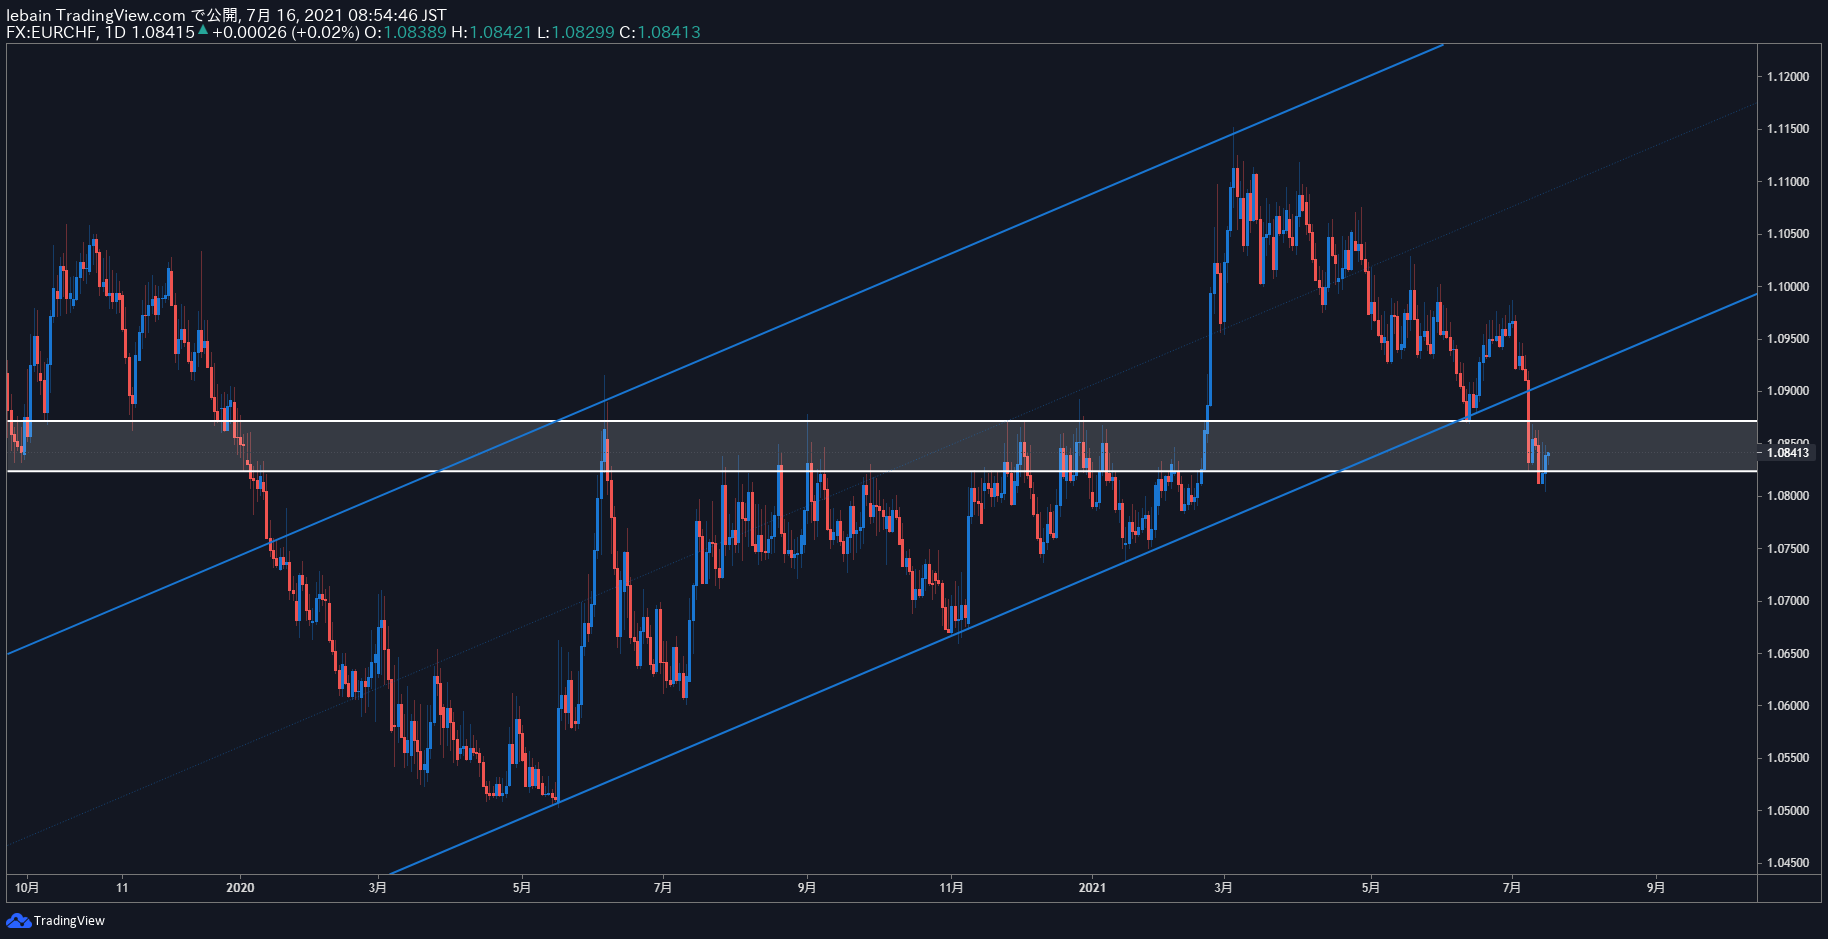The width and height of the screenshot is (1828, 939).
Task: Click the 1.06500 price axis label
Action: pos(1788,654)
